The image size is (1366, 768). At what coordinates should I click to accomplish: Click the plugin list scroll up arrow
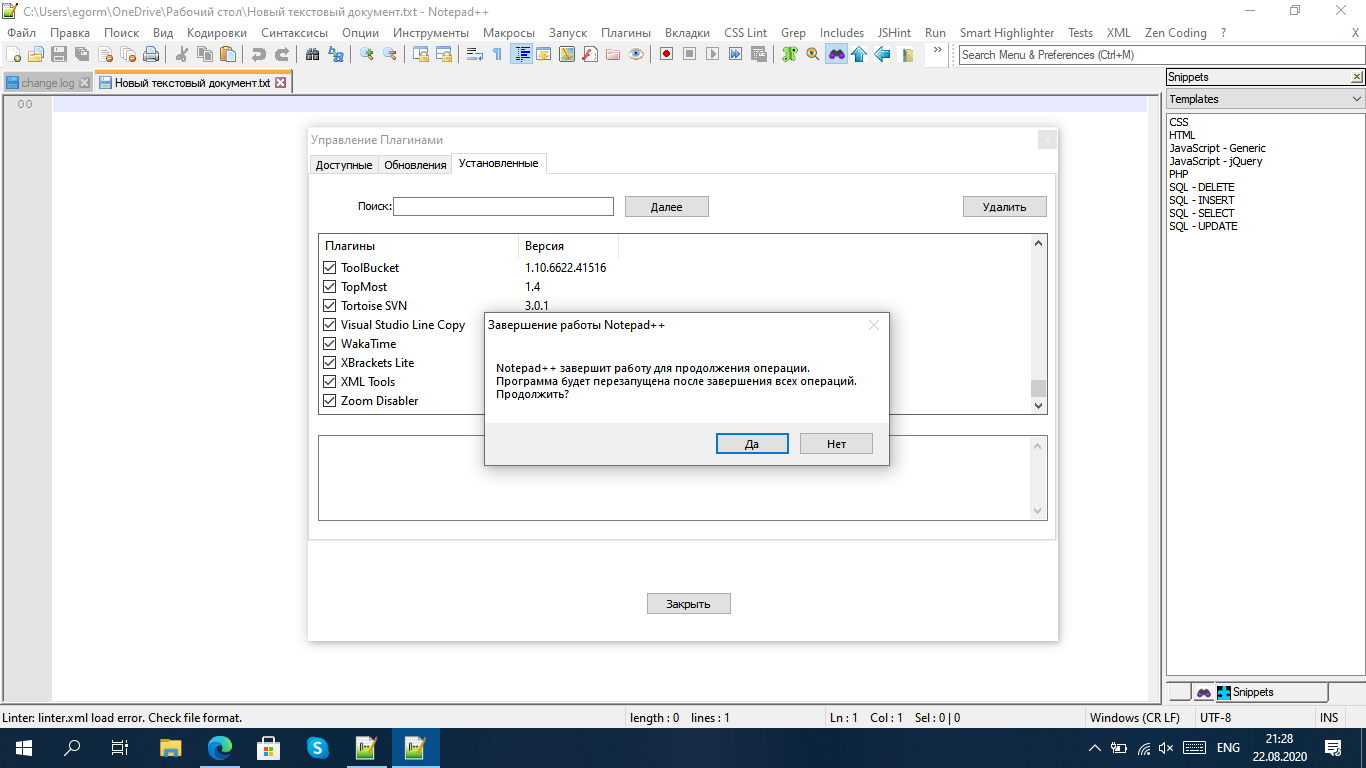click(x=1038, y=243)
